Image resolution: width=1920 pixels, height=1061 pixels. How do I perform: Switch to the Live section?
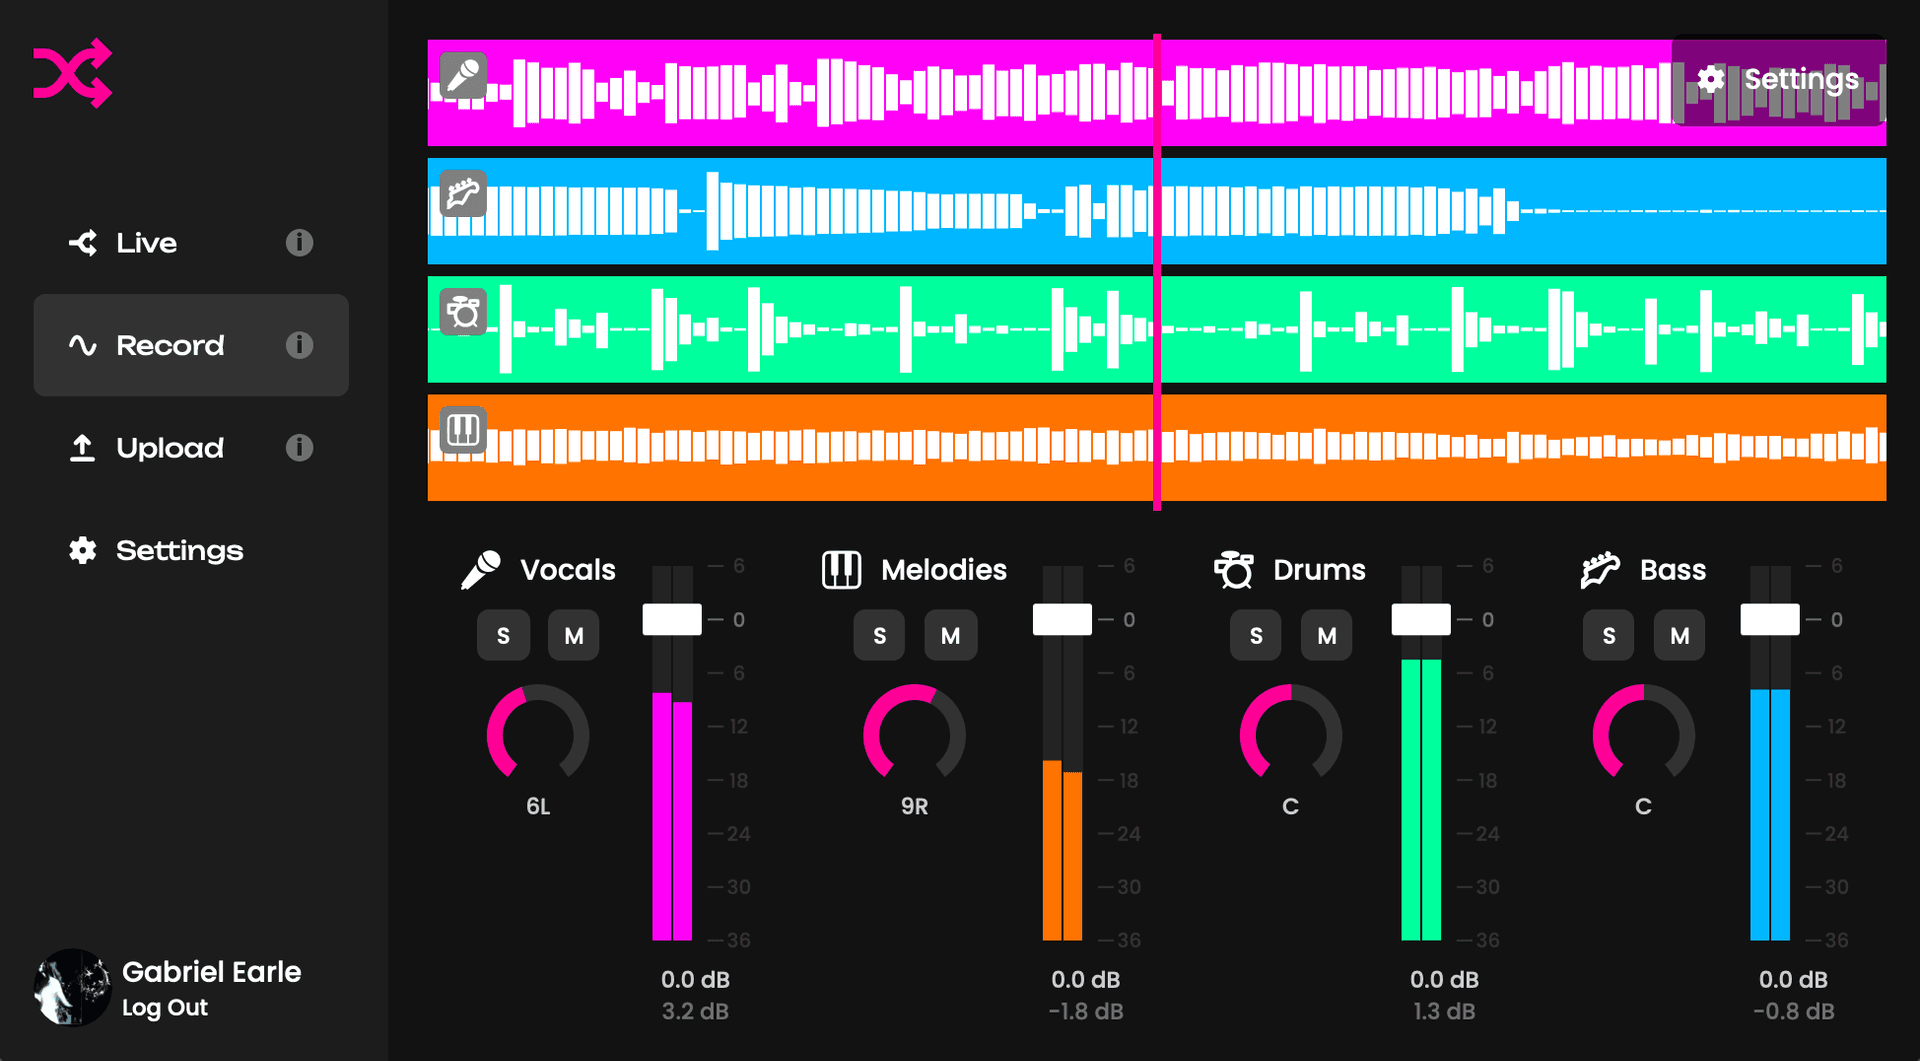145,242
